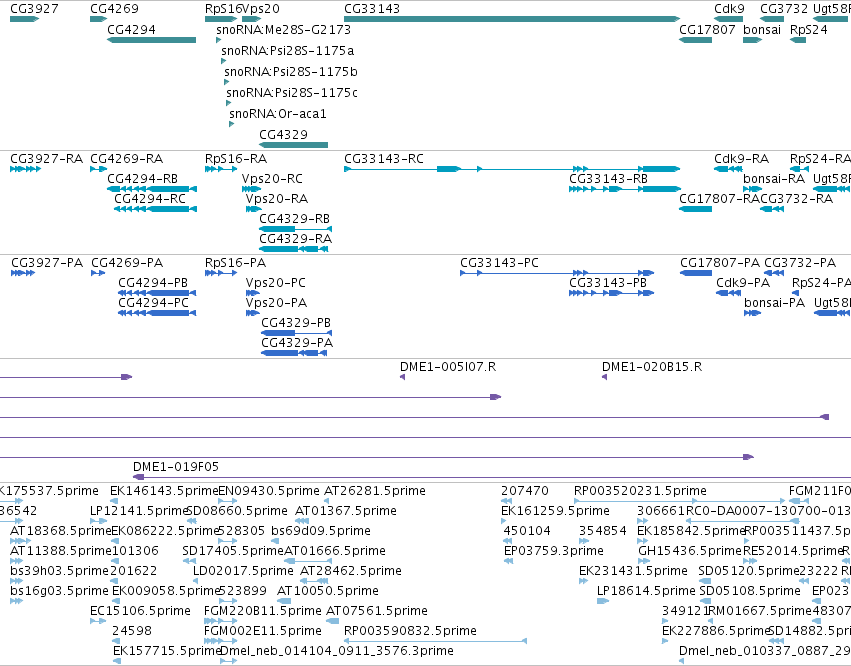Image resolution: width=851 pixels, height=666 pixels.
Task: Open the DME1-005I07.R clone end
Action: 402,377
